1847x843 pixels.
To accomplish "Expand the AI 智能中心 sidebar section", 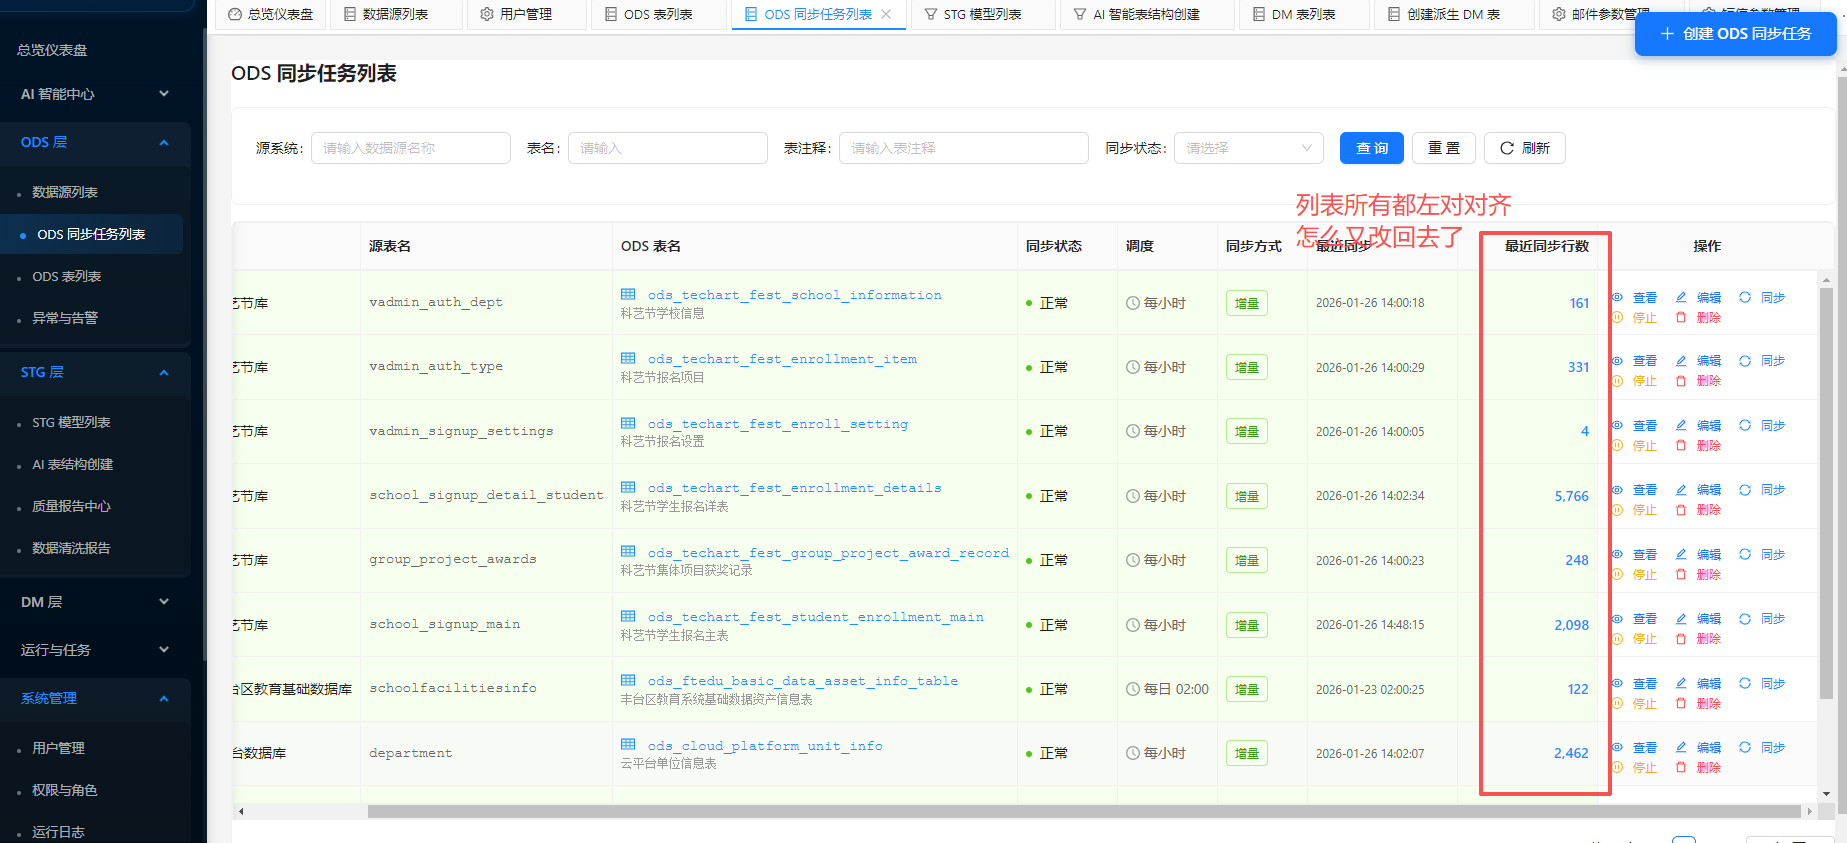I will point(95,94).
